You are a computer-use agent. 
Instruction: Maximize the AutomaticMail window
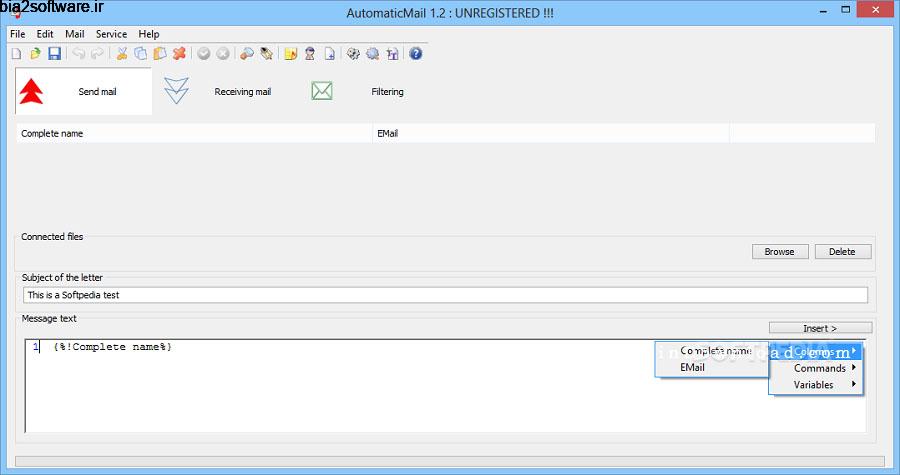click(845, 10)
